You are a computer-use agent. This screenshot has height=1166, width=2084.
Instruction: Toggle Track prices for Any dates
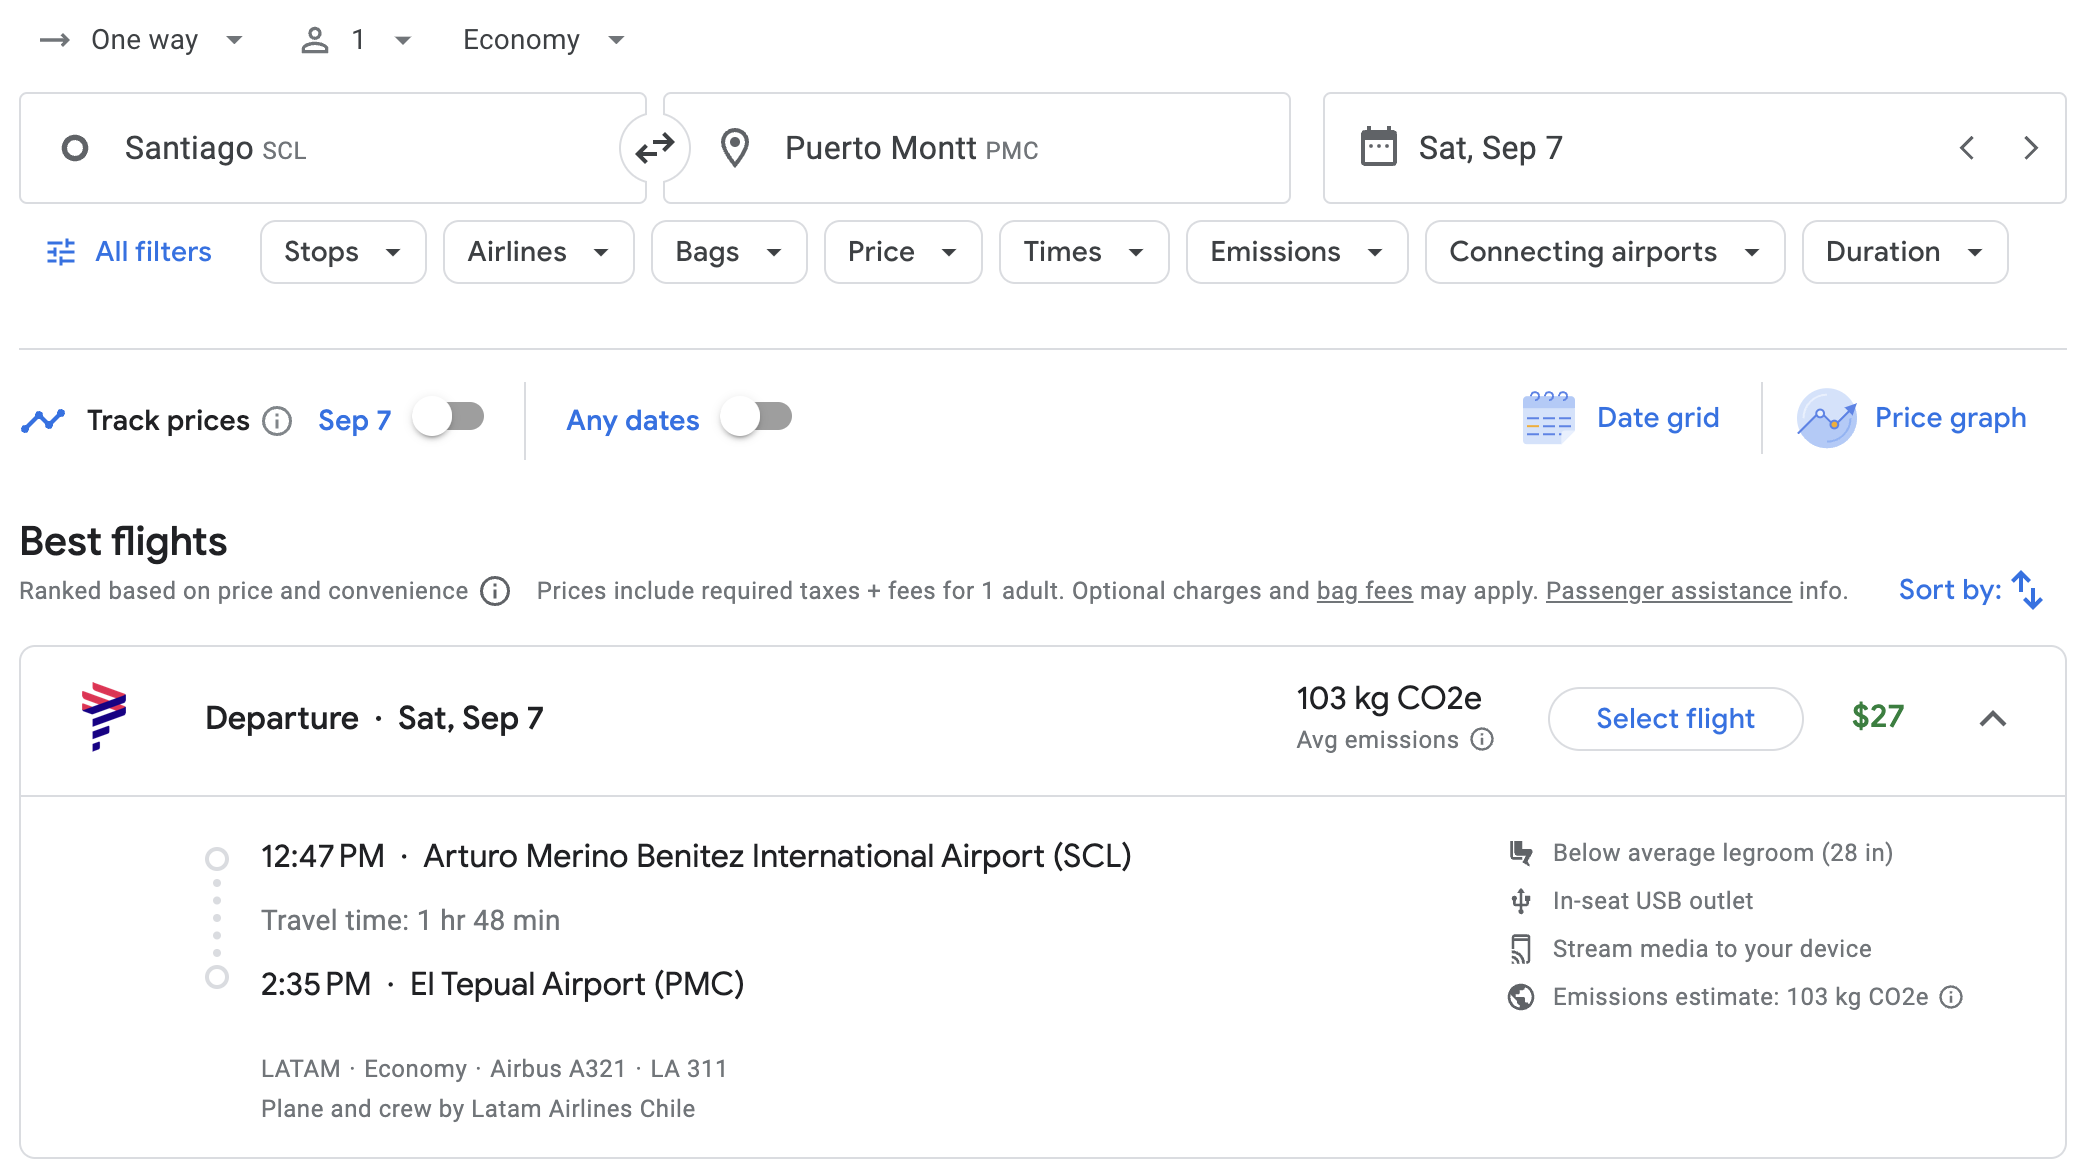pyautogui.click(x=758, y=417)
